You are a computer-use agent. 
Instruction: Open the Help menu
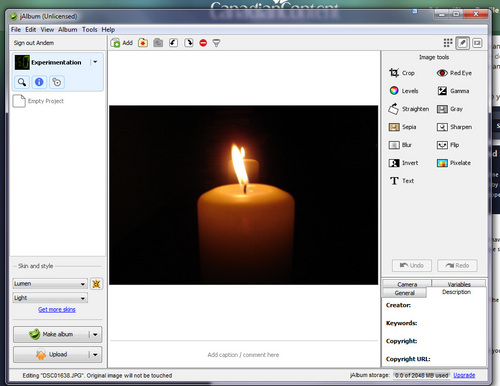click(108, 29)
